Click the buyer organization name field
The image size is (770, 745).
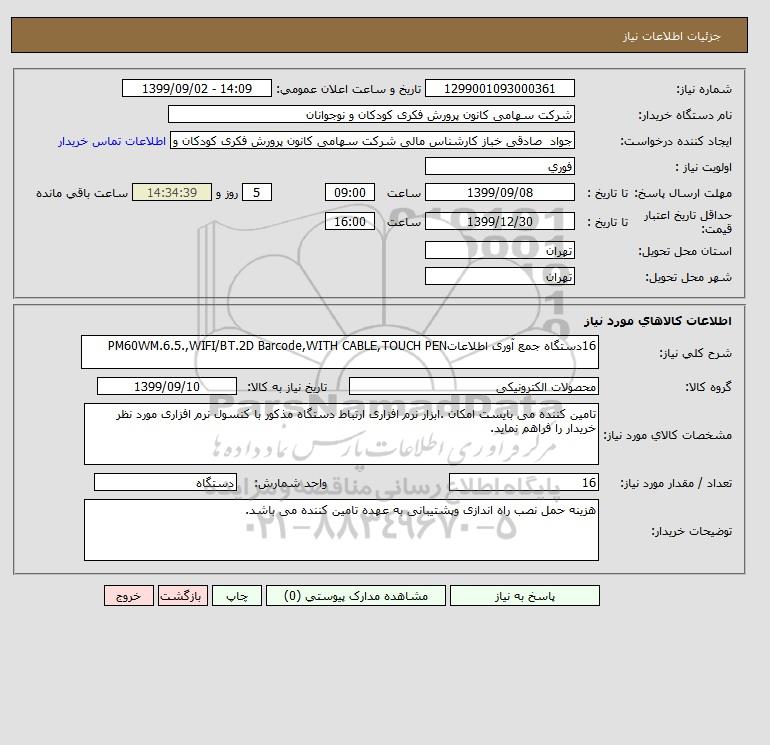pos(371,114)
